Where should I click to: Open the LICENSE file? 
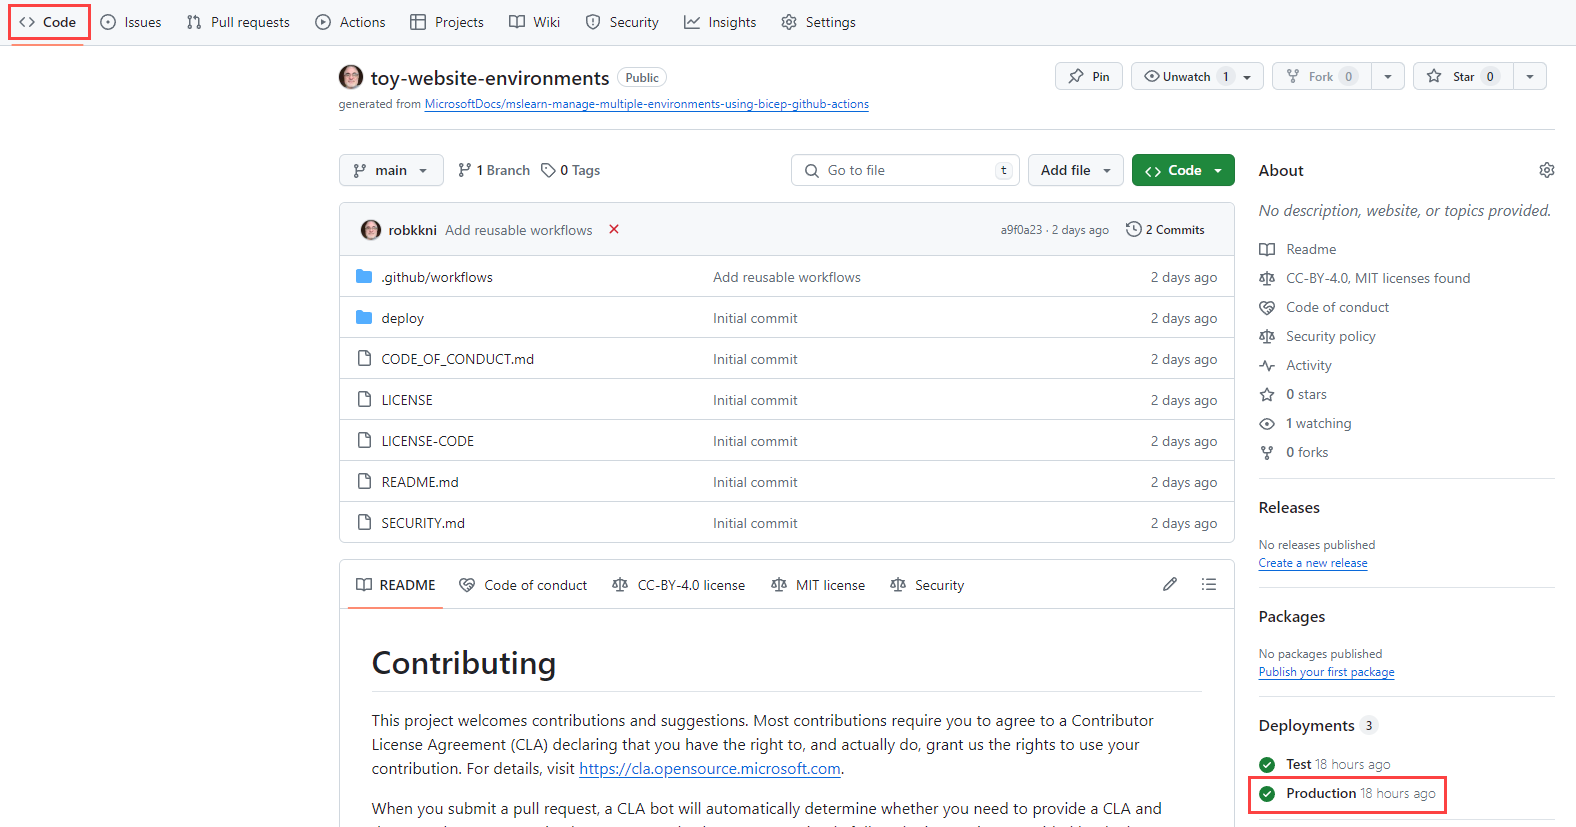coord(407,400)
